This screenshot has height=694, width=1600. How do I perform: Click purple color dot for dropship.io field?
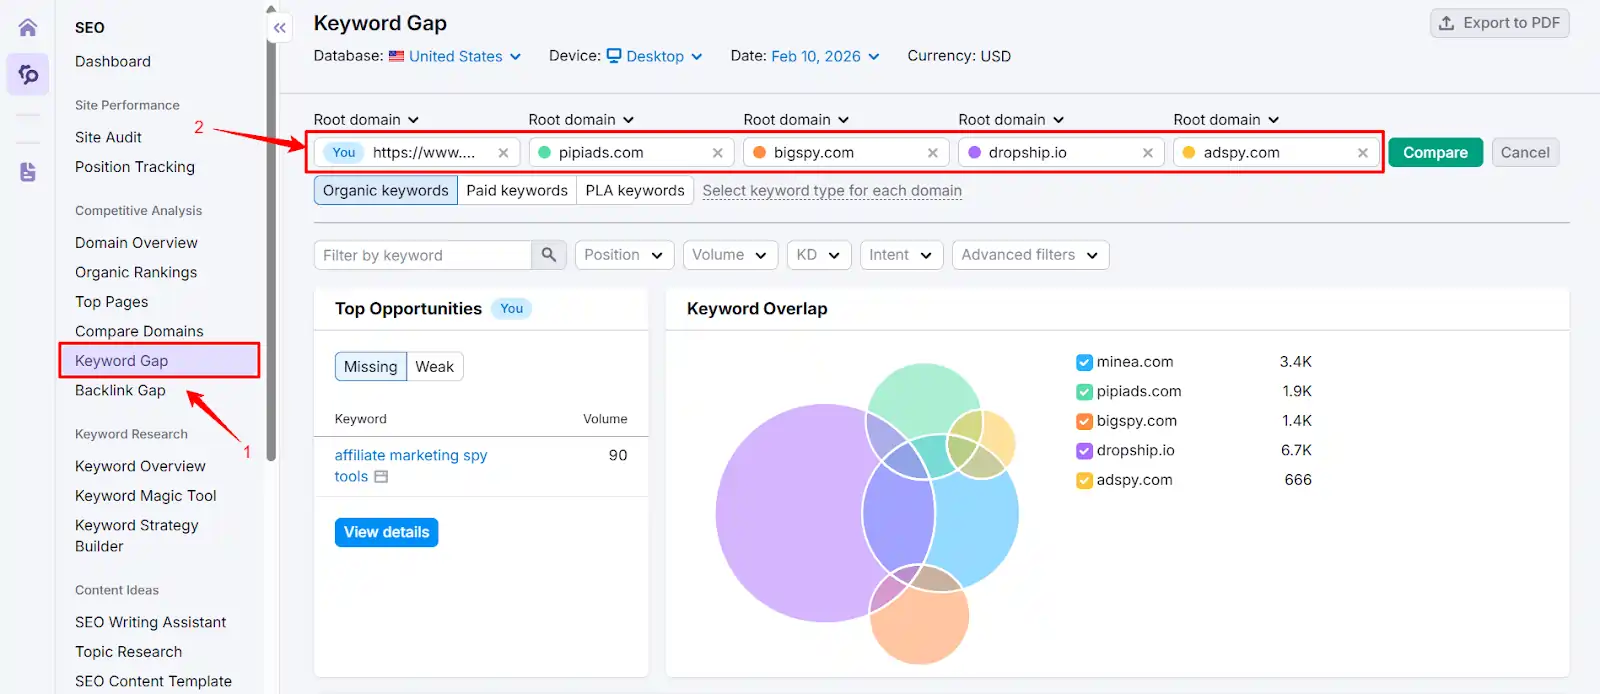[x=975, y=153]
